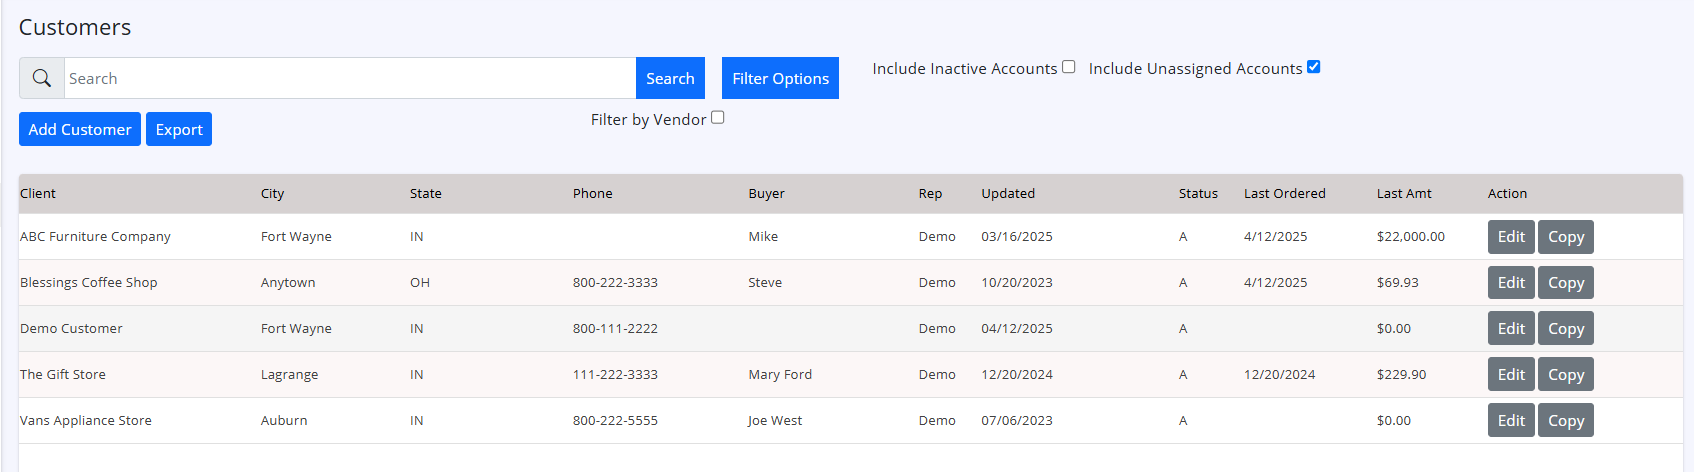Copy the ABC Furniture Company row
The image size is (1694, 472).
click(1565, 237)
